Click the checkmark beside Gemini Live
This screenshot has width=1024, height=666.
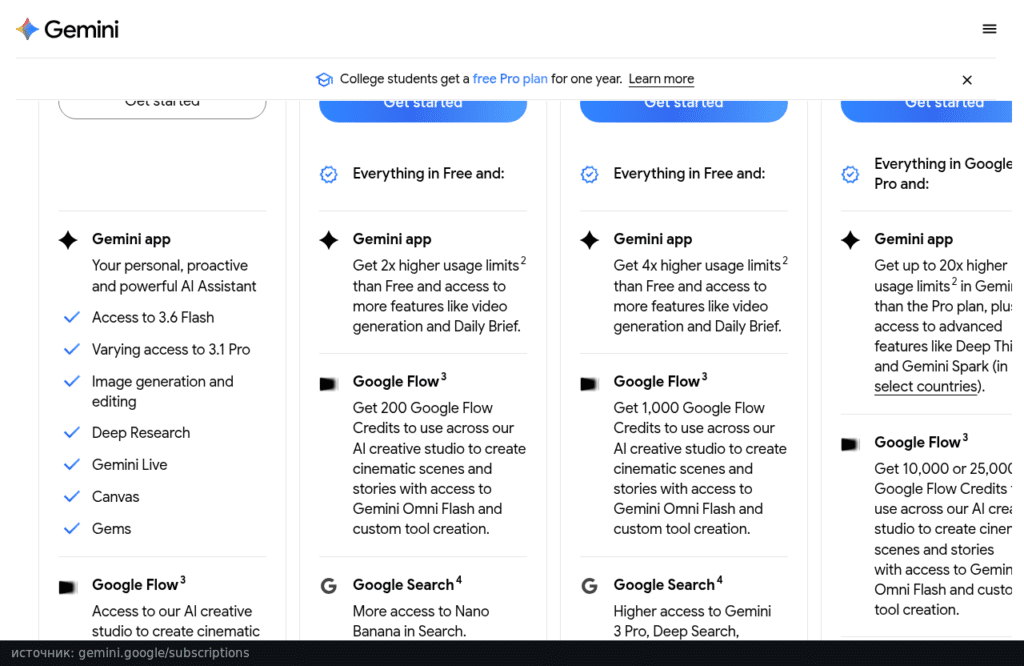point(72,464)
